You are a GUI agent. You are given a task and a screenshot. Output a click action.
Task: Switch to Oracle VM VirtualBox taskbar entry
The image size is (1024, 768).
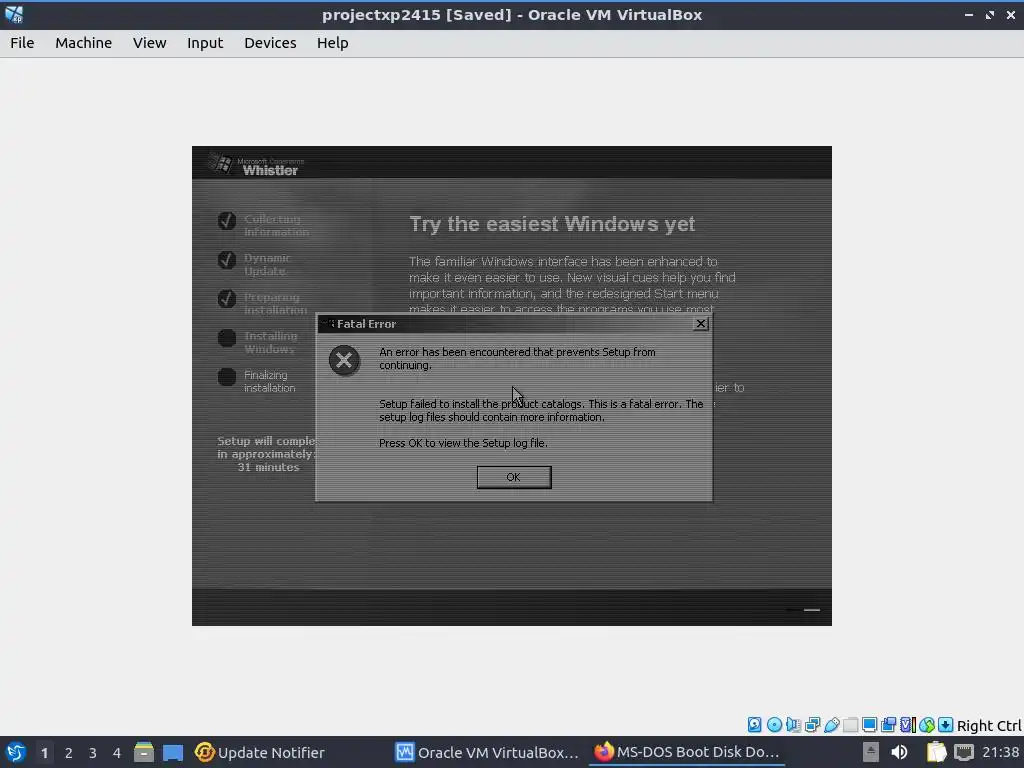coord(487,752)
